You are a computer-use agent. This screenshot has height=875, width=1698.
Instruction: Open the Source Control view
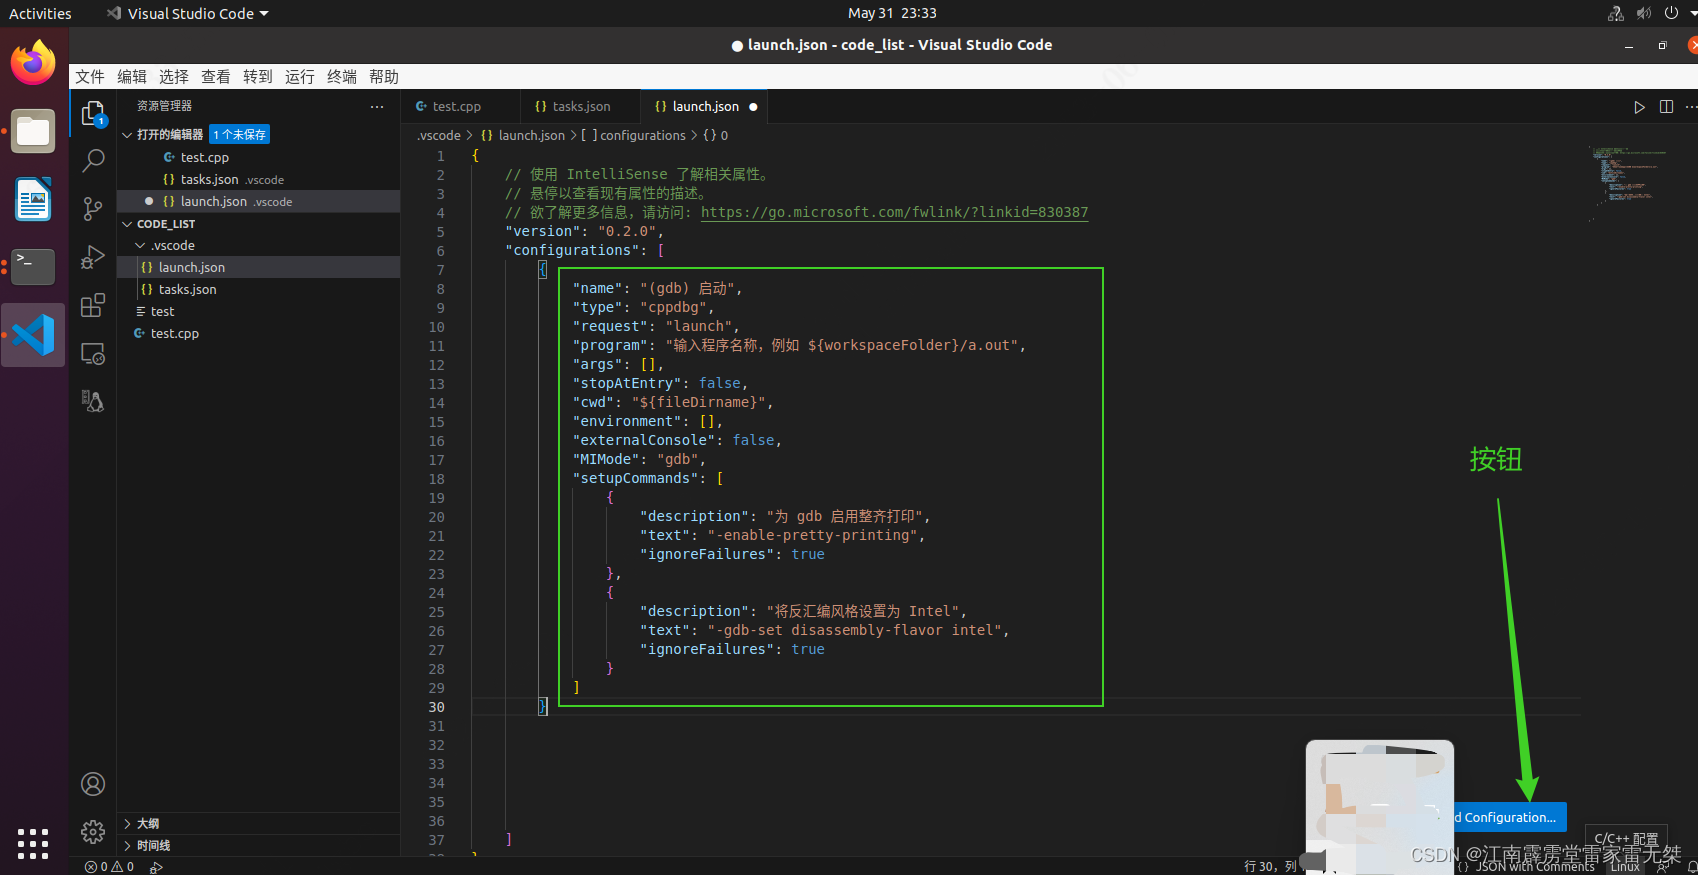pos(93,209)
